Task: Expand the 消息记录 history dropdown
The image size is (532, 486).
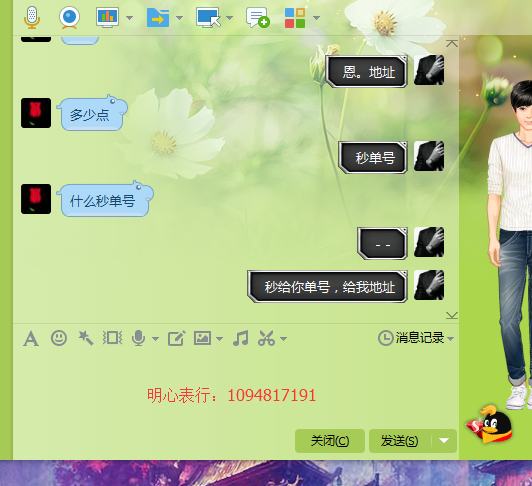Action: (451, 338)
